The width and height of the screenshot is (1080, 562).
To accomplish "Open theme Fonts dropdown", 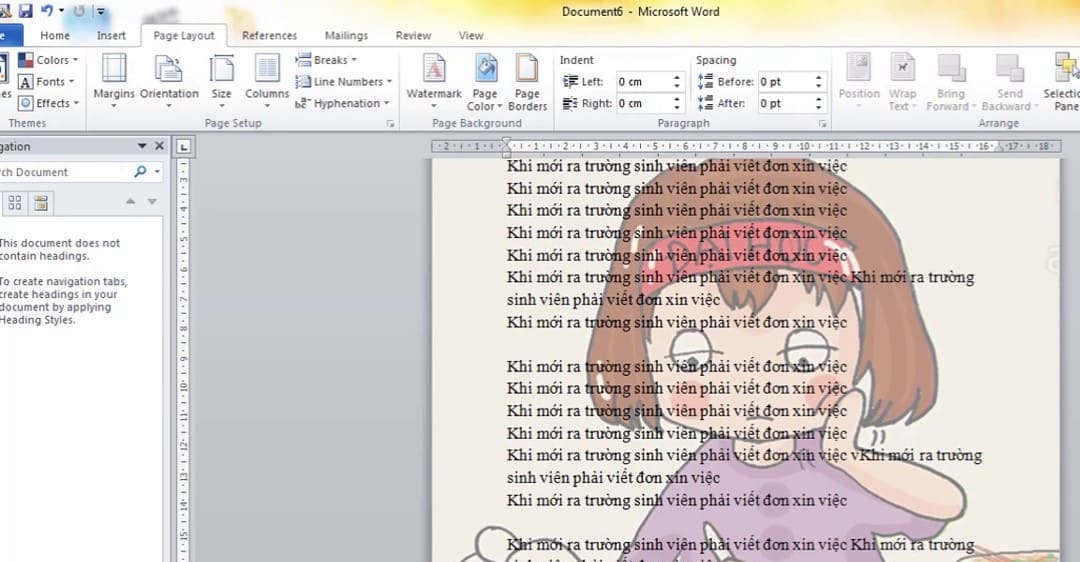I will pos(46,81).
